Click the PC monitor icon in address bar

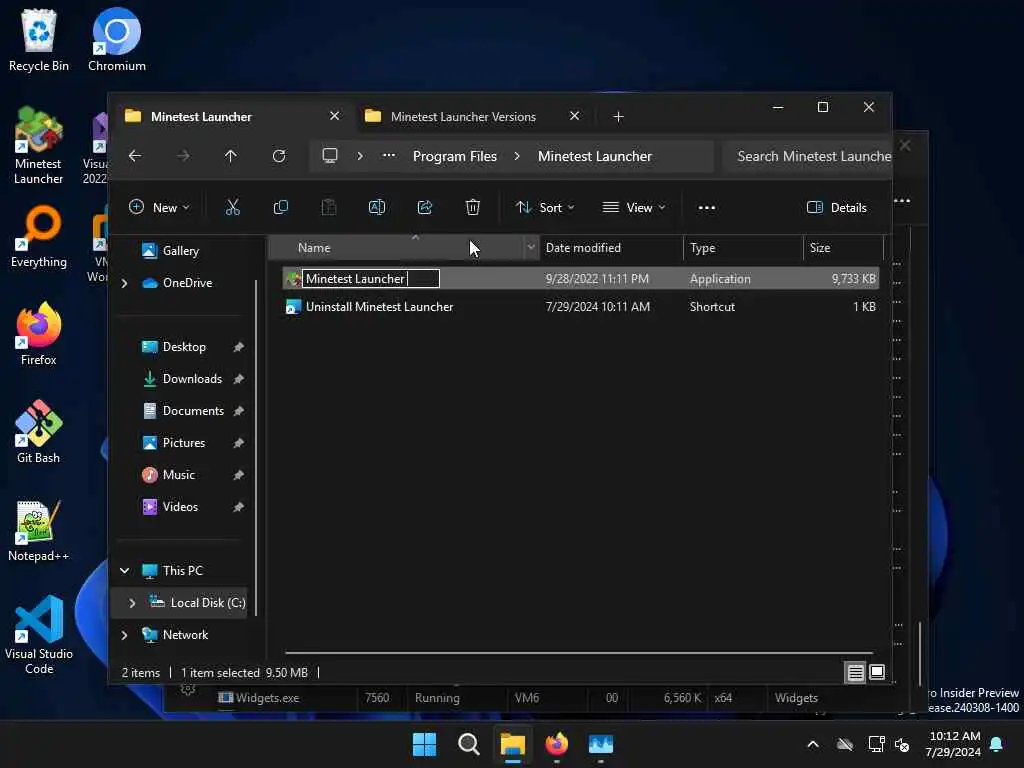coord(330,156)
